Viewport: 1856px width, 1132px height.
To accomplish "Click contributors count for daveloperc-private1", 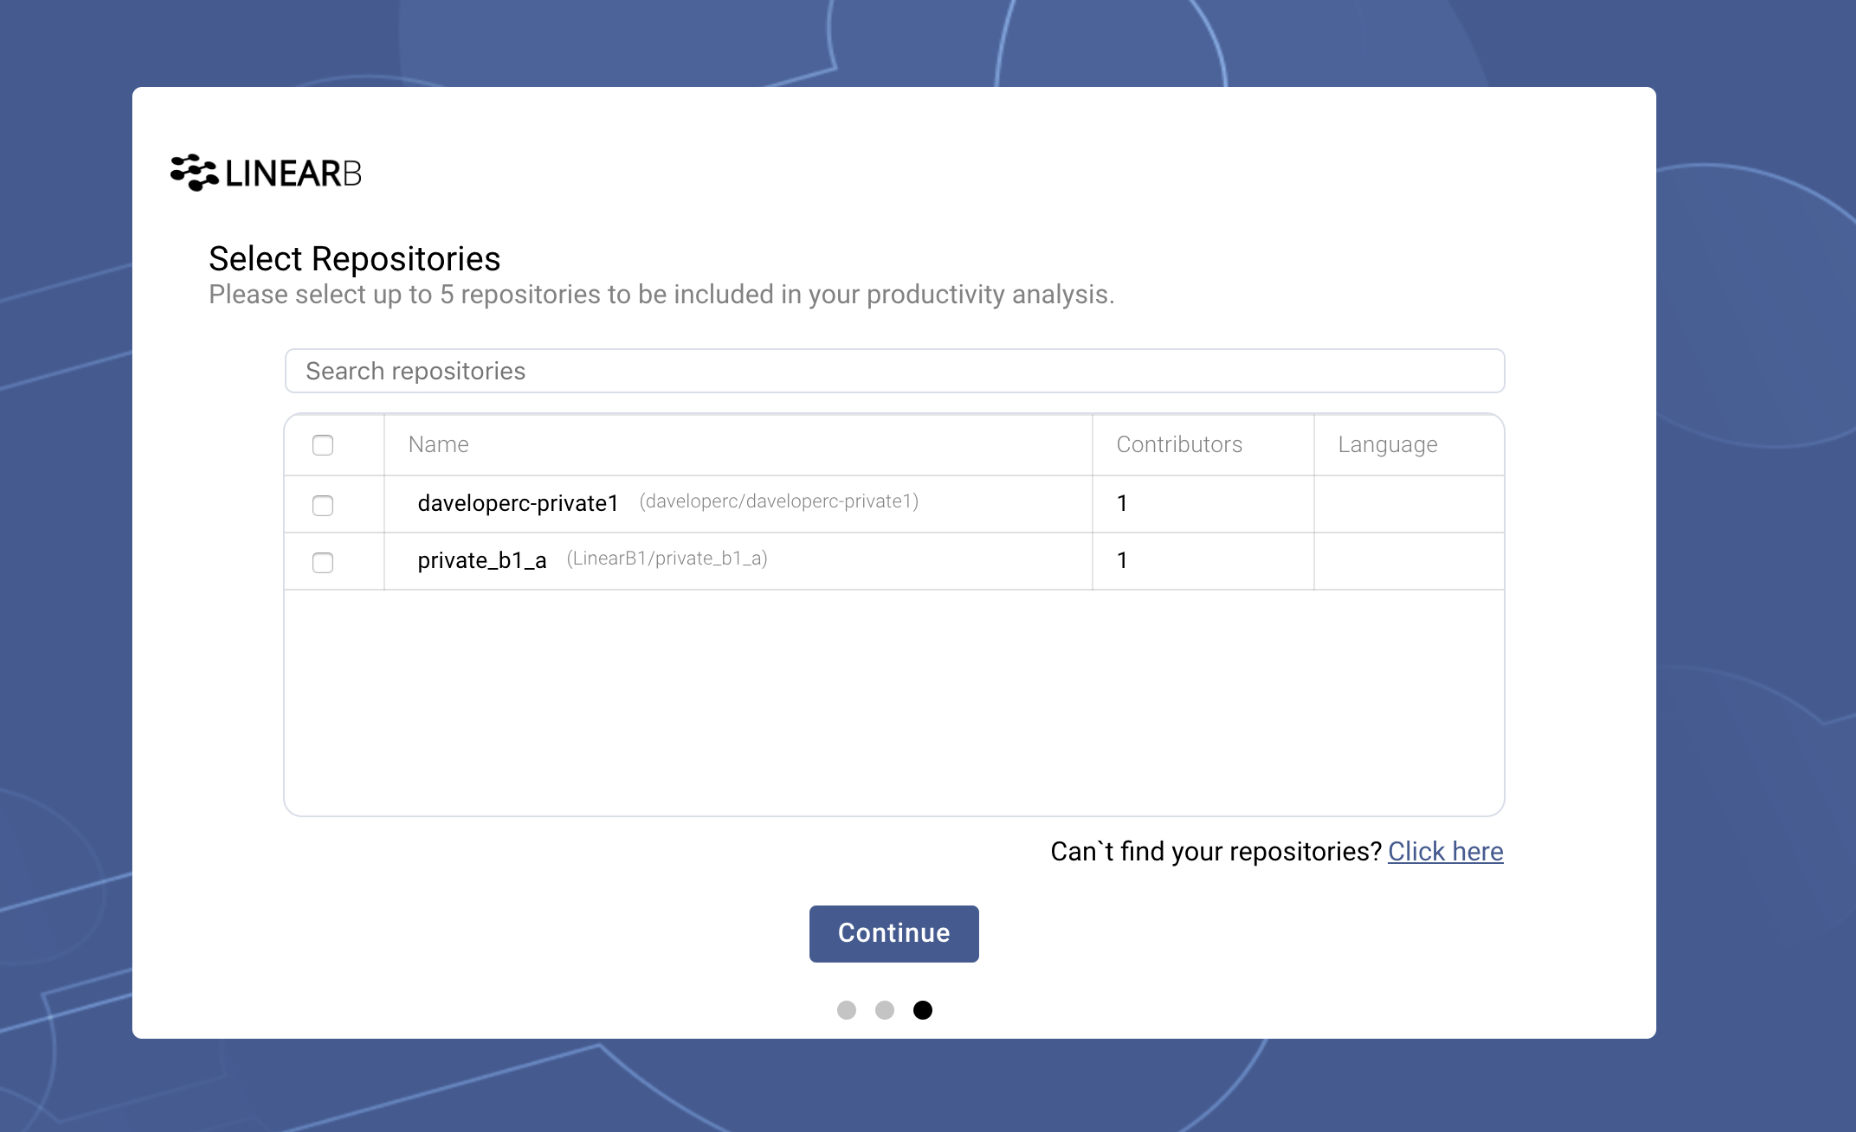I will click(x=1122, y=504).
